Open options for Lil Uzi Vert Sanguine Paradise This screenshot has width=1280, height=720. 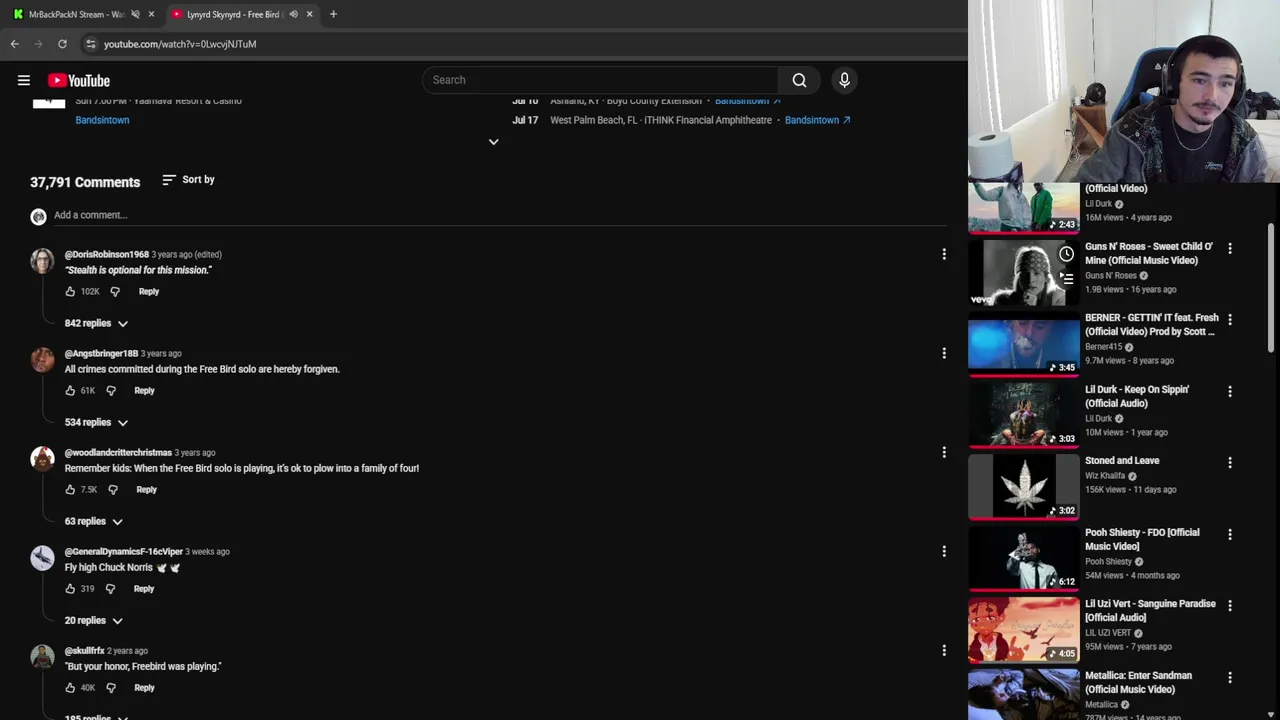pos(1230,605)
